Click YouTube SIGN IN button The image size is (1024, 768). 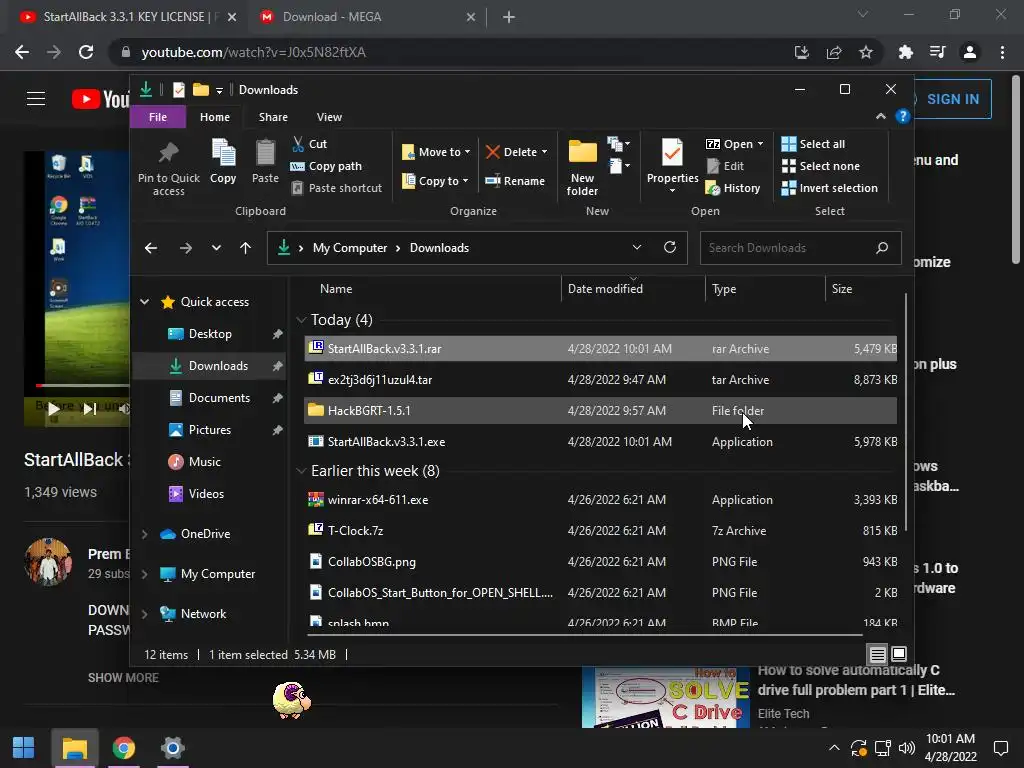tap(952, 99)
